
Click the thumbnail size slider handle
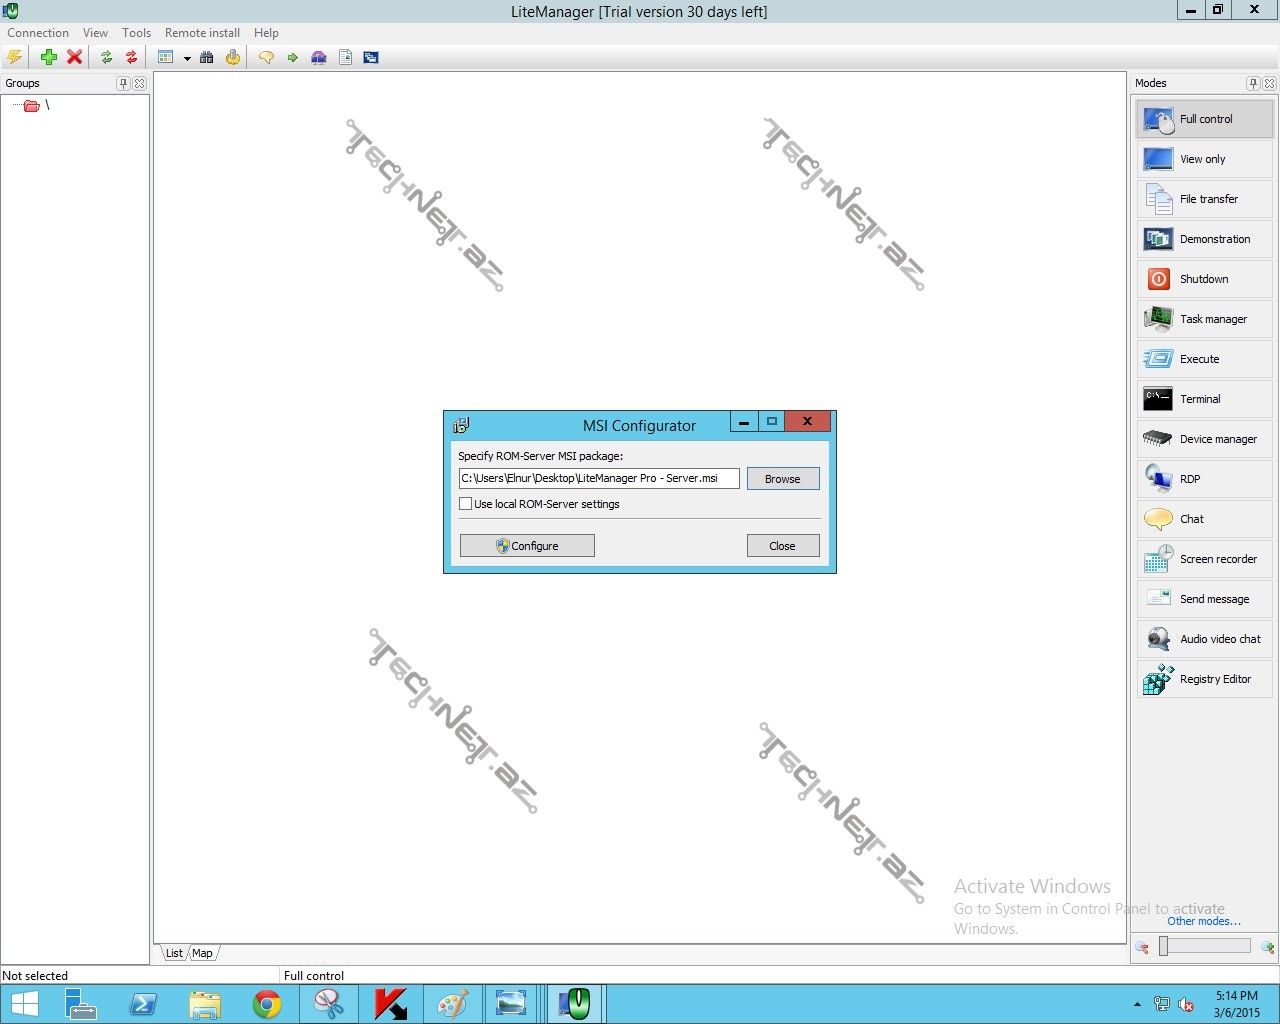[x=1163, y=946]
